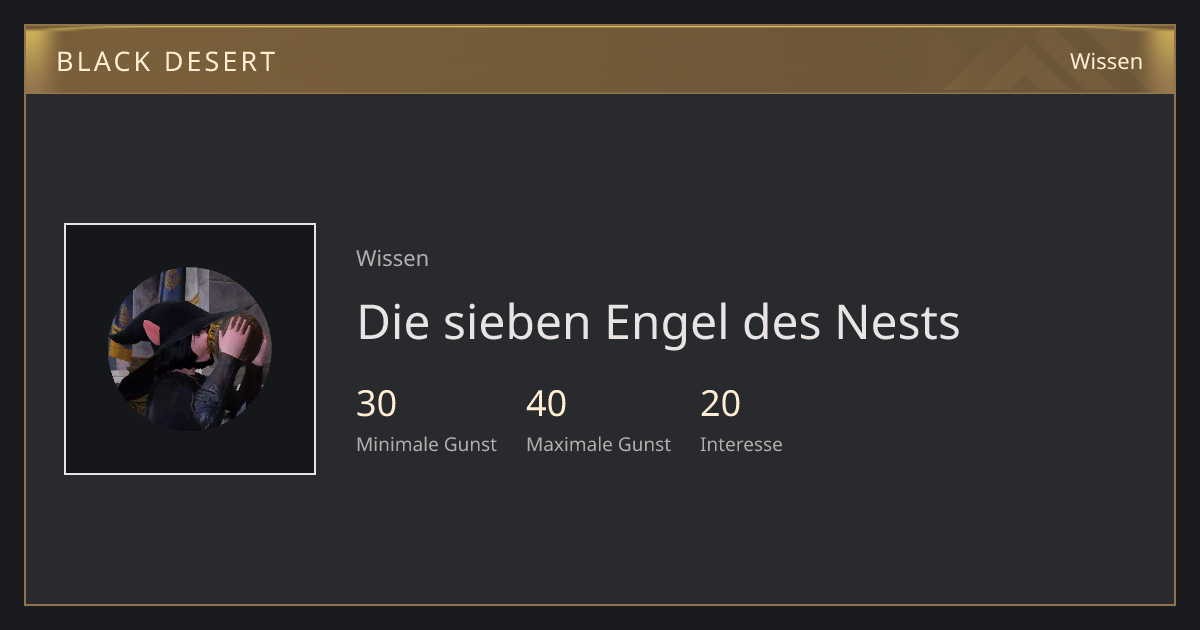Click the BLACK DESERT header title
Screen dimensions: 1200x630
pyautogui.click(x=166, y=61)
